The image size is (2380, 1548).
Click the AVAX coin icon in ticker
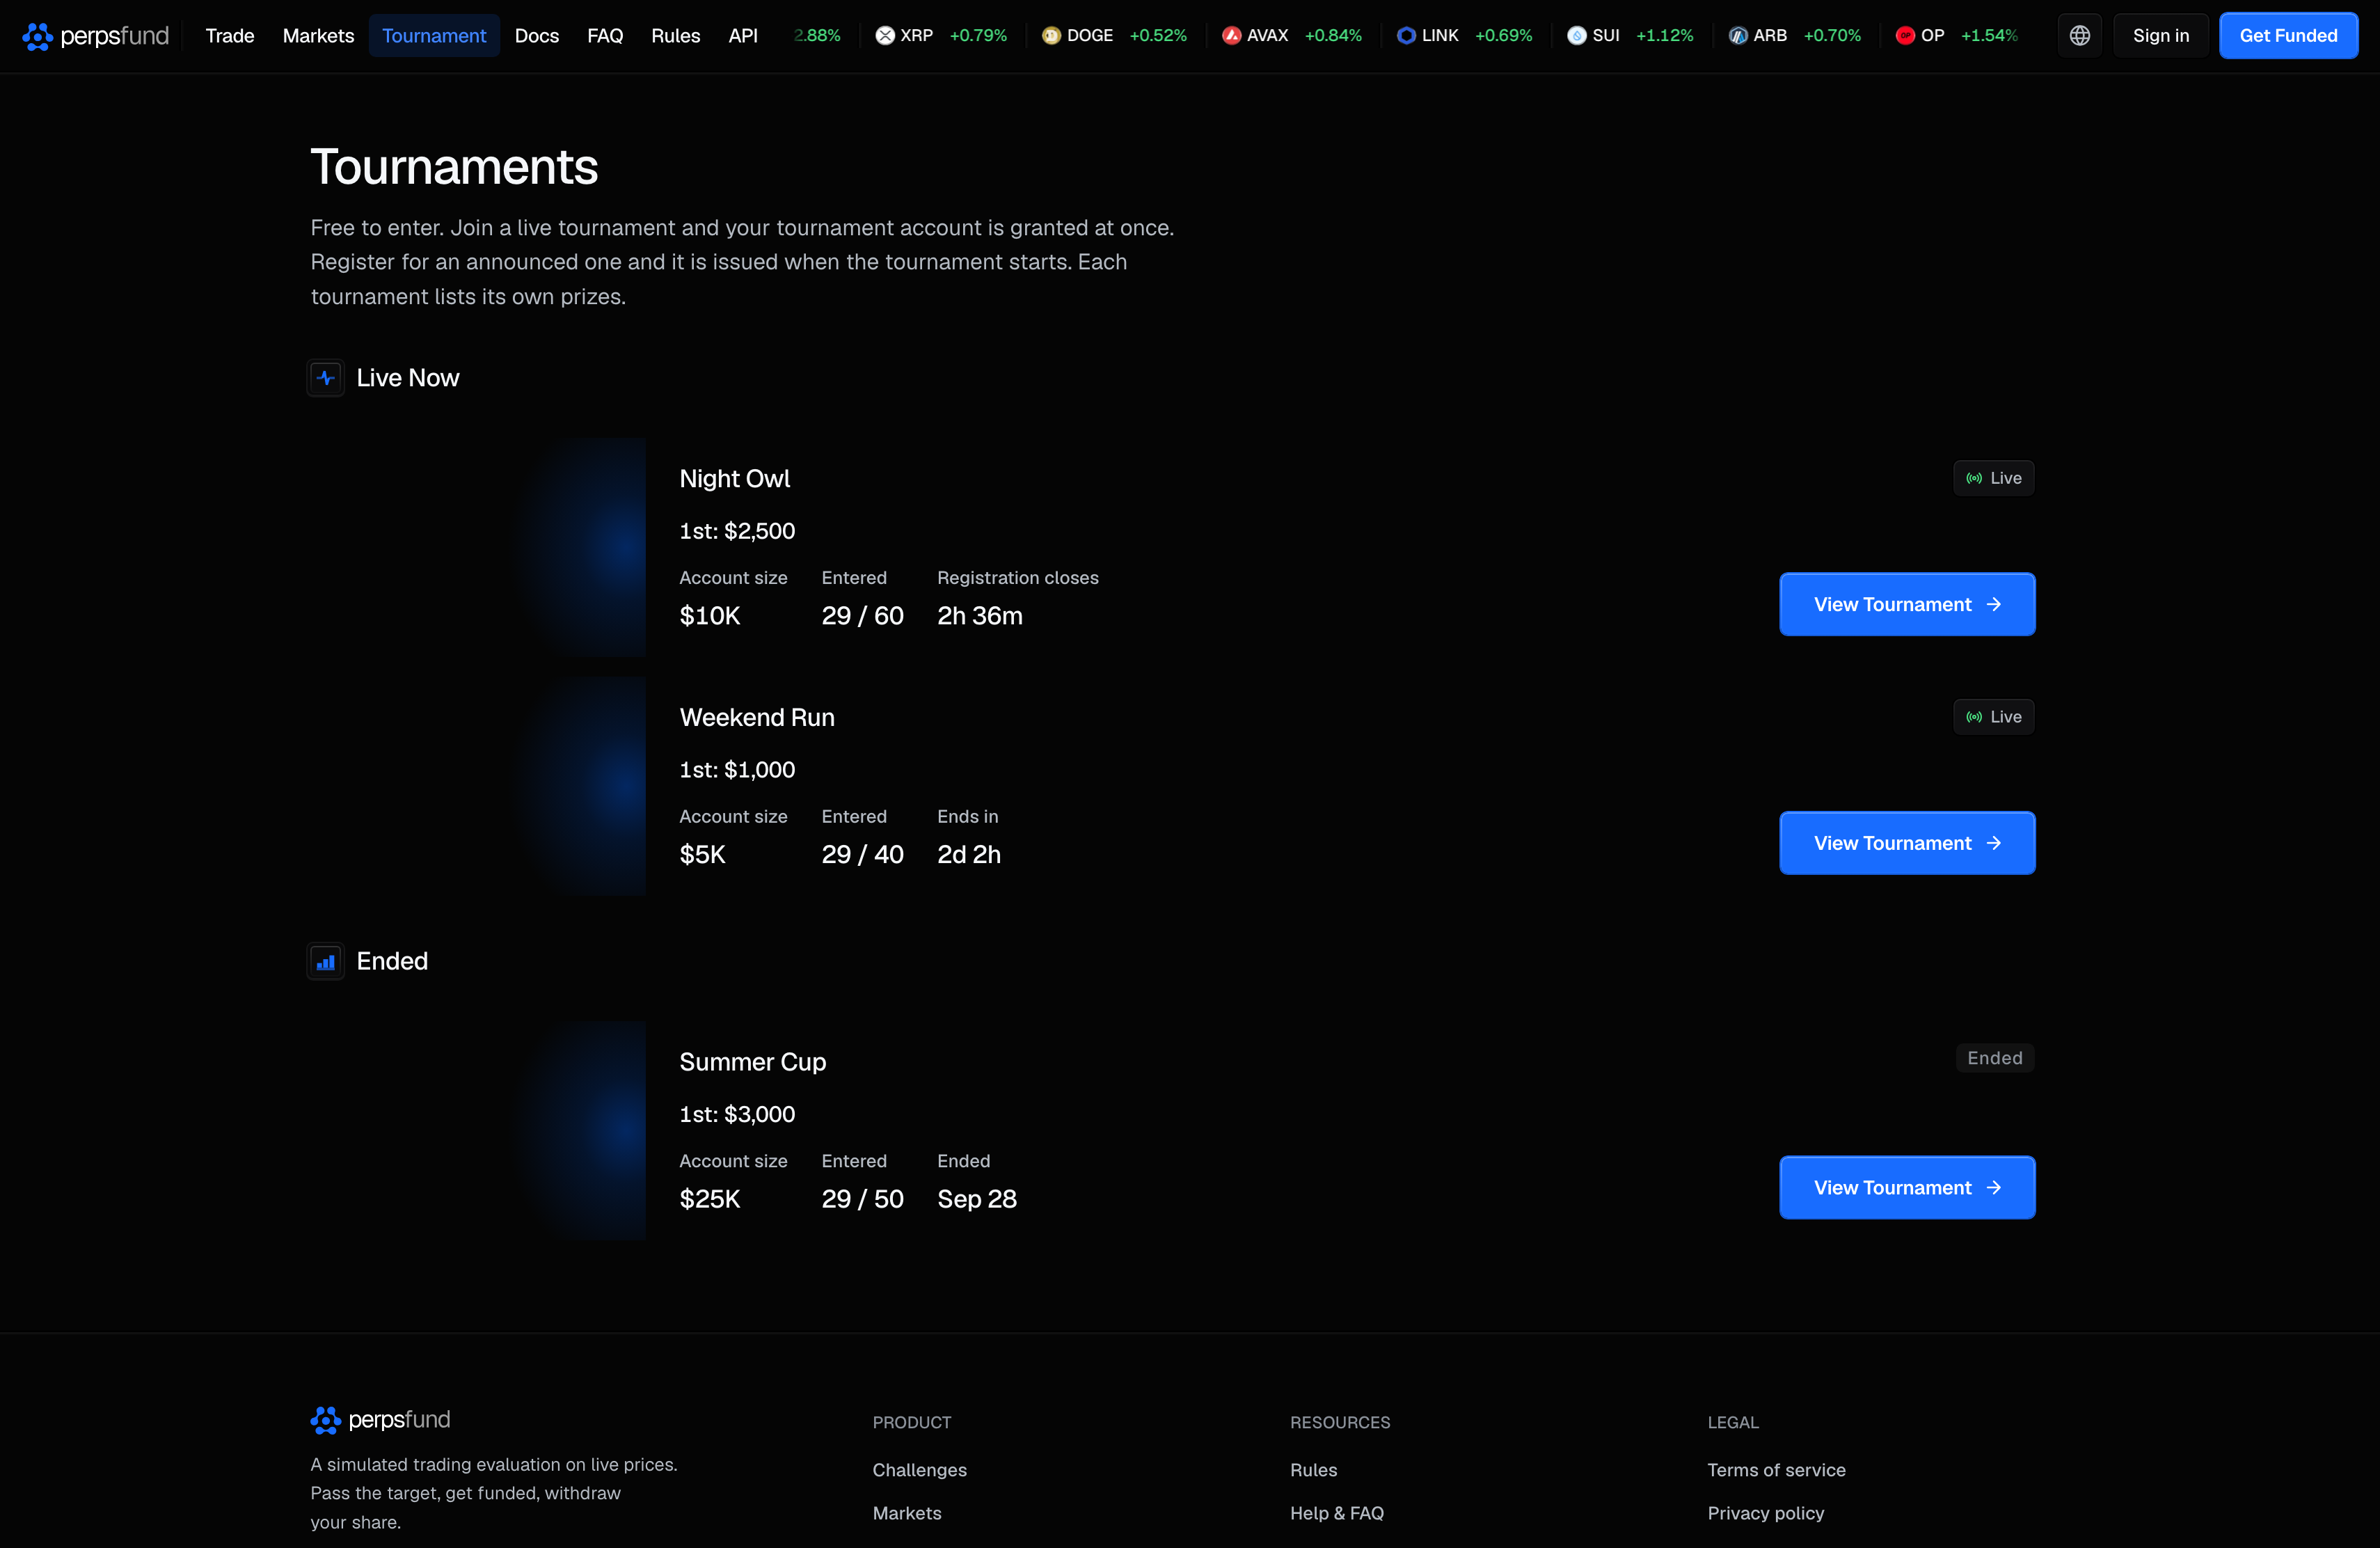click(1232, 36)
